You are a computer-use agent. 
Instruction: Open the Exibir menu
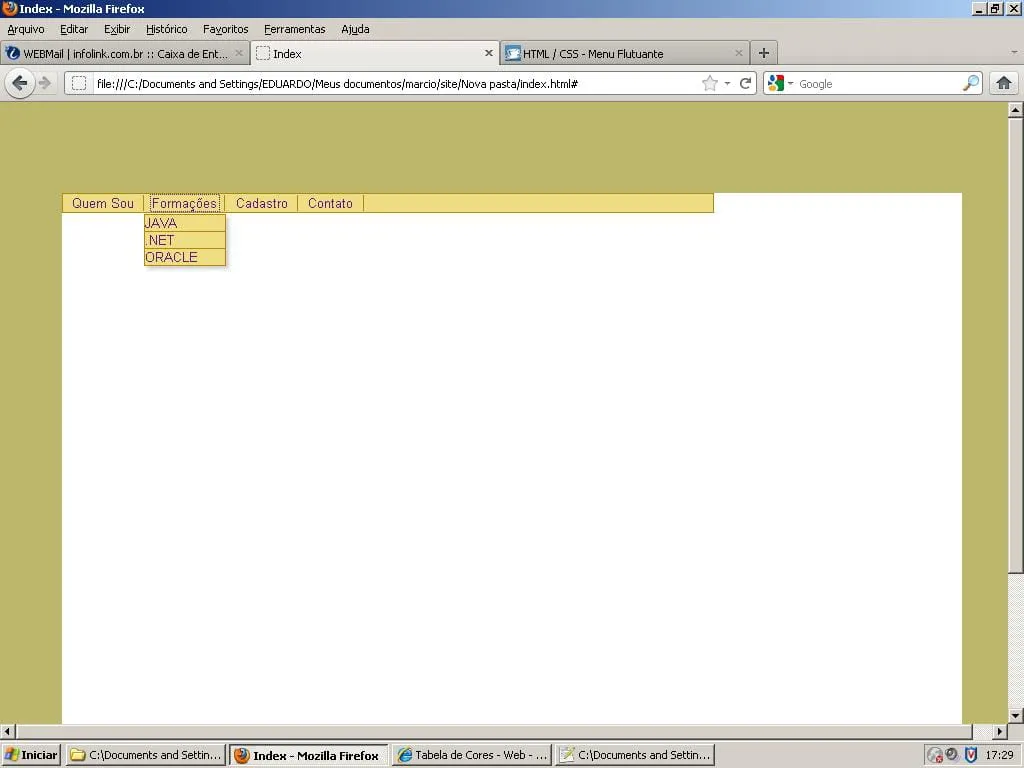(x=117, y=29)
